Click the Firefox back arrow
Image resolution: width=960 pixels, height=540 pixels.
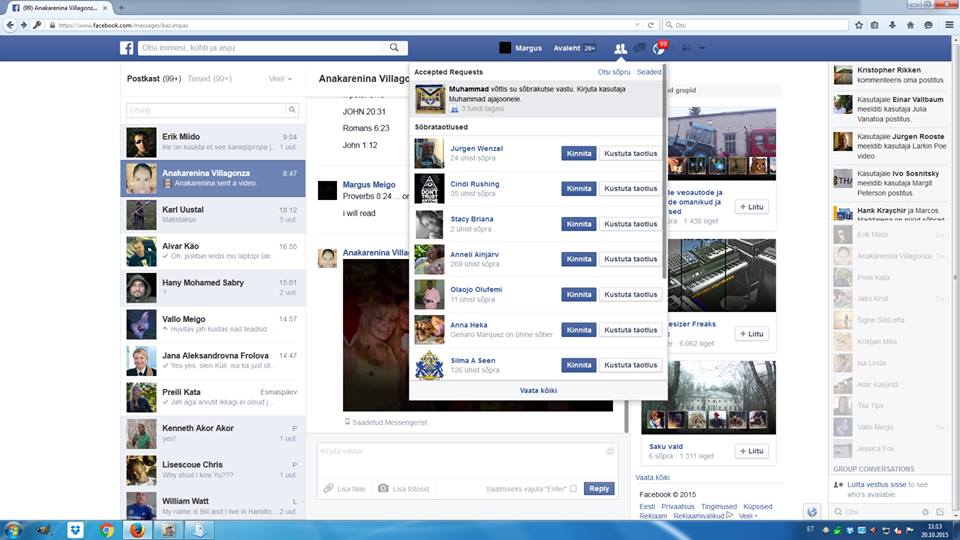[10, 25]
